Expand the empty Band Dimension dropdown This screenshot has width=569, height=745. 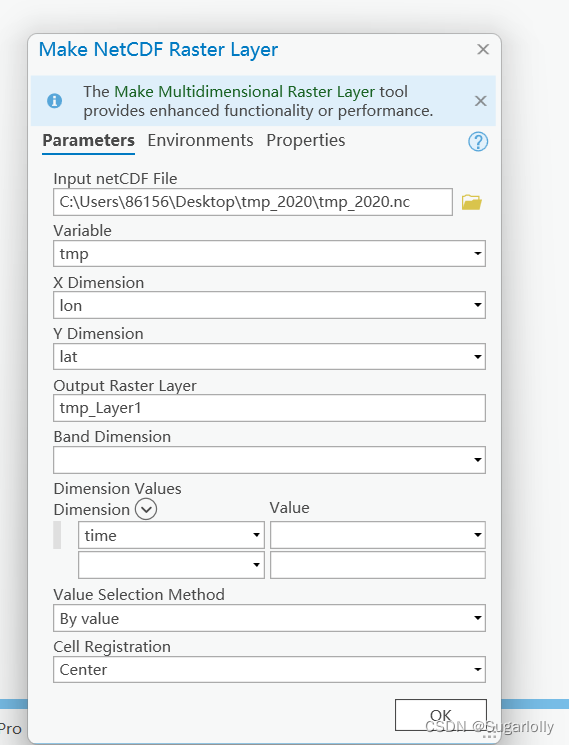pyautogui.click(x=269, y=459)
